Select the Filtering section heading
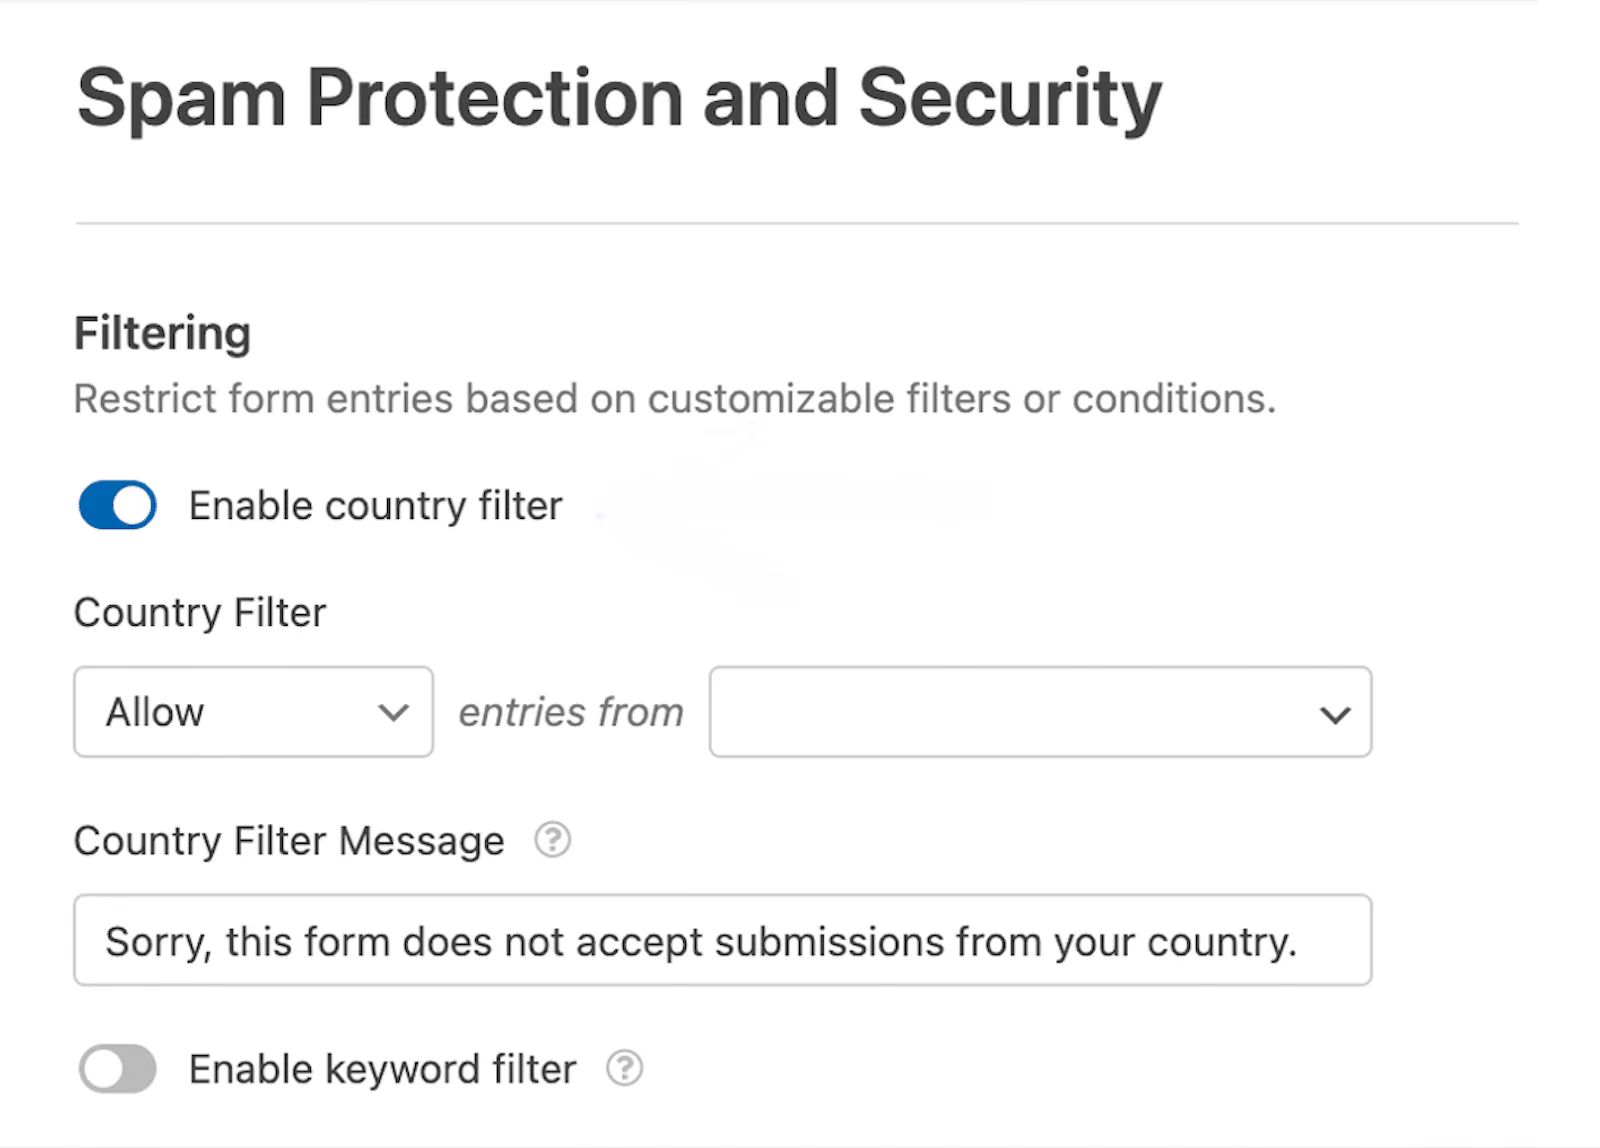 tap(162, 333)
